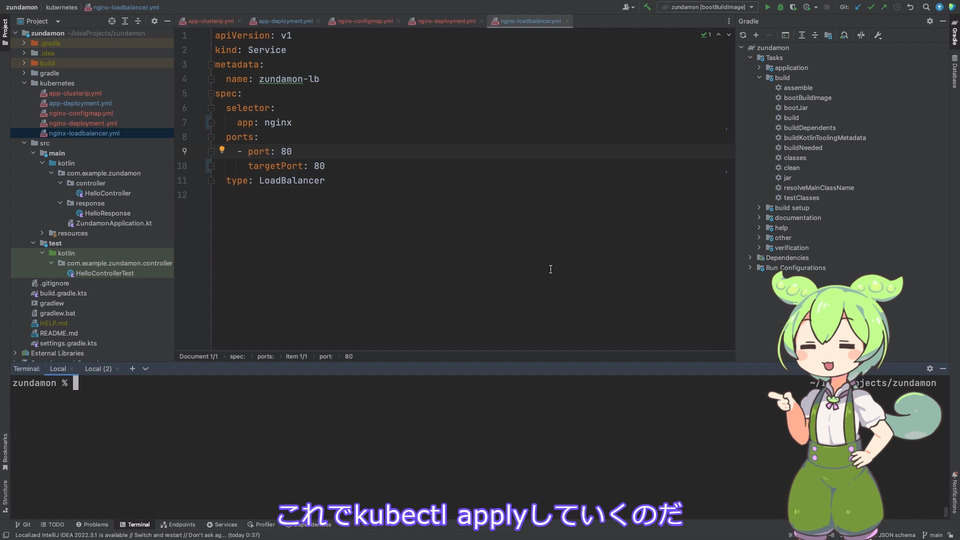This screenshot has height=540, width=960.
Task: Open terminal panel settings gear
Action: click(930, 369)
